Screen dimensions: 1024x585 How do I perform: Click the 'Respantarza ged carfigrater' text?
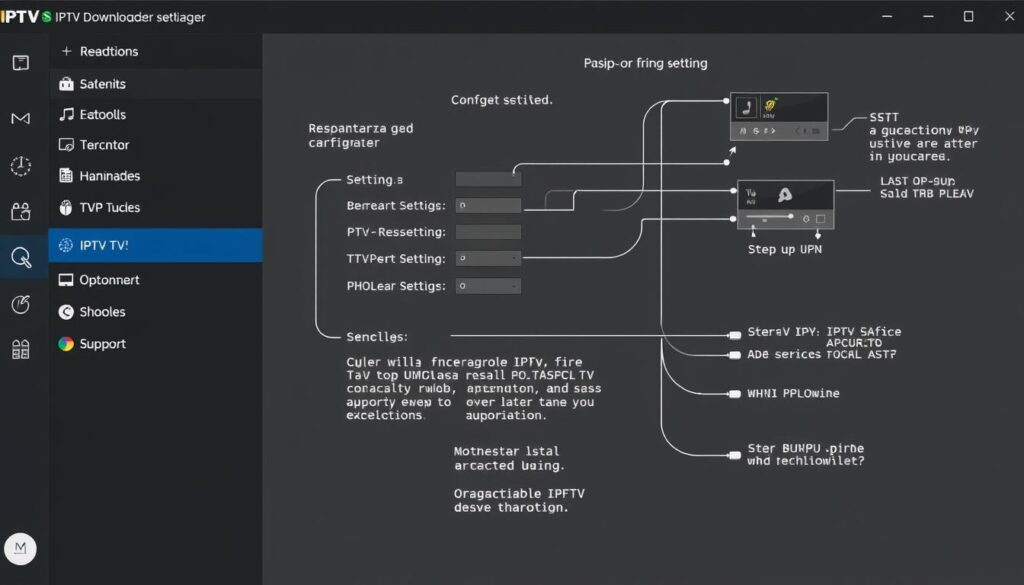pyautogui.click(x=360, y=135)
